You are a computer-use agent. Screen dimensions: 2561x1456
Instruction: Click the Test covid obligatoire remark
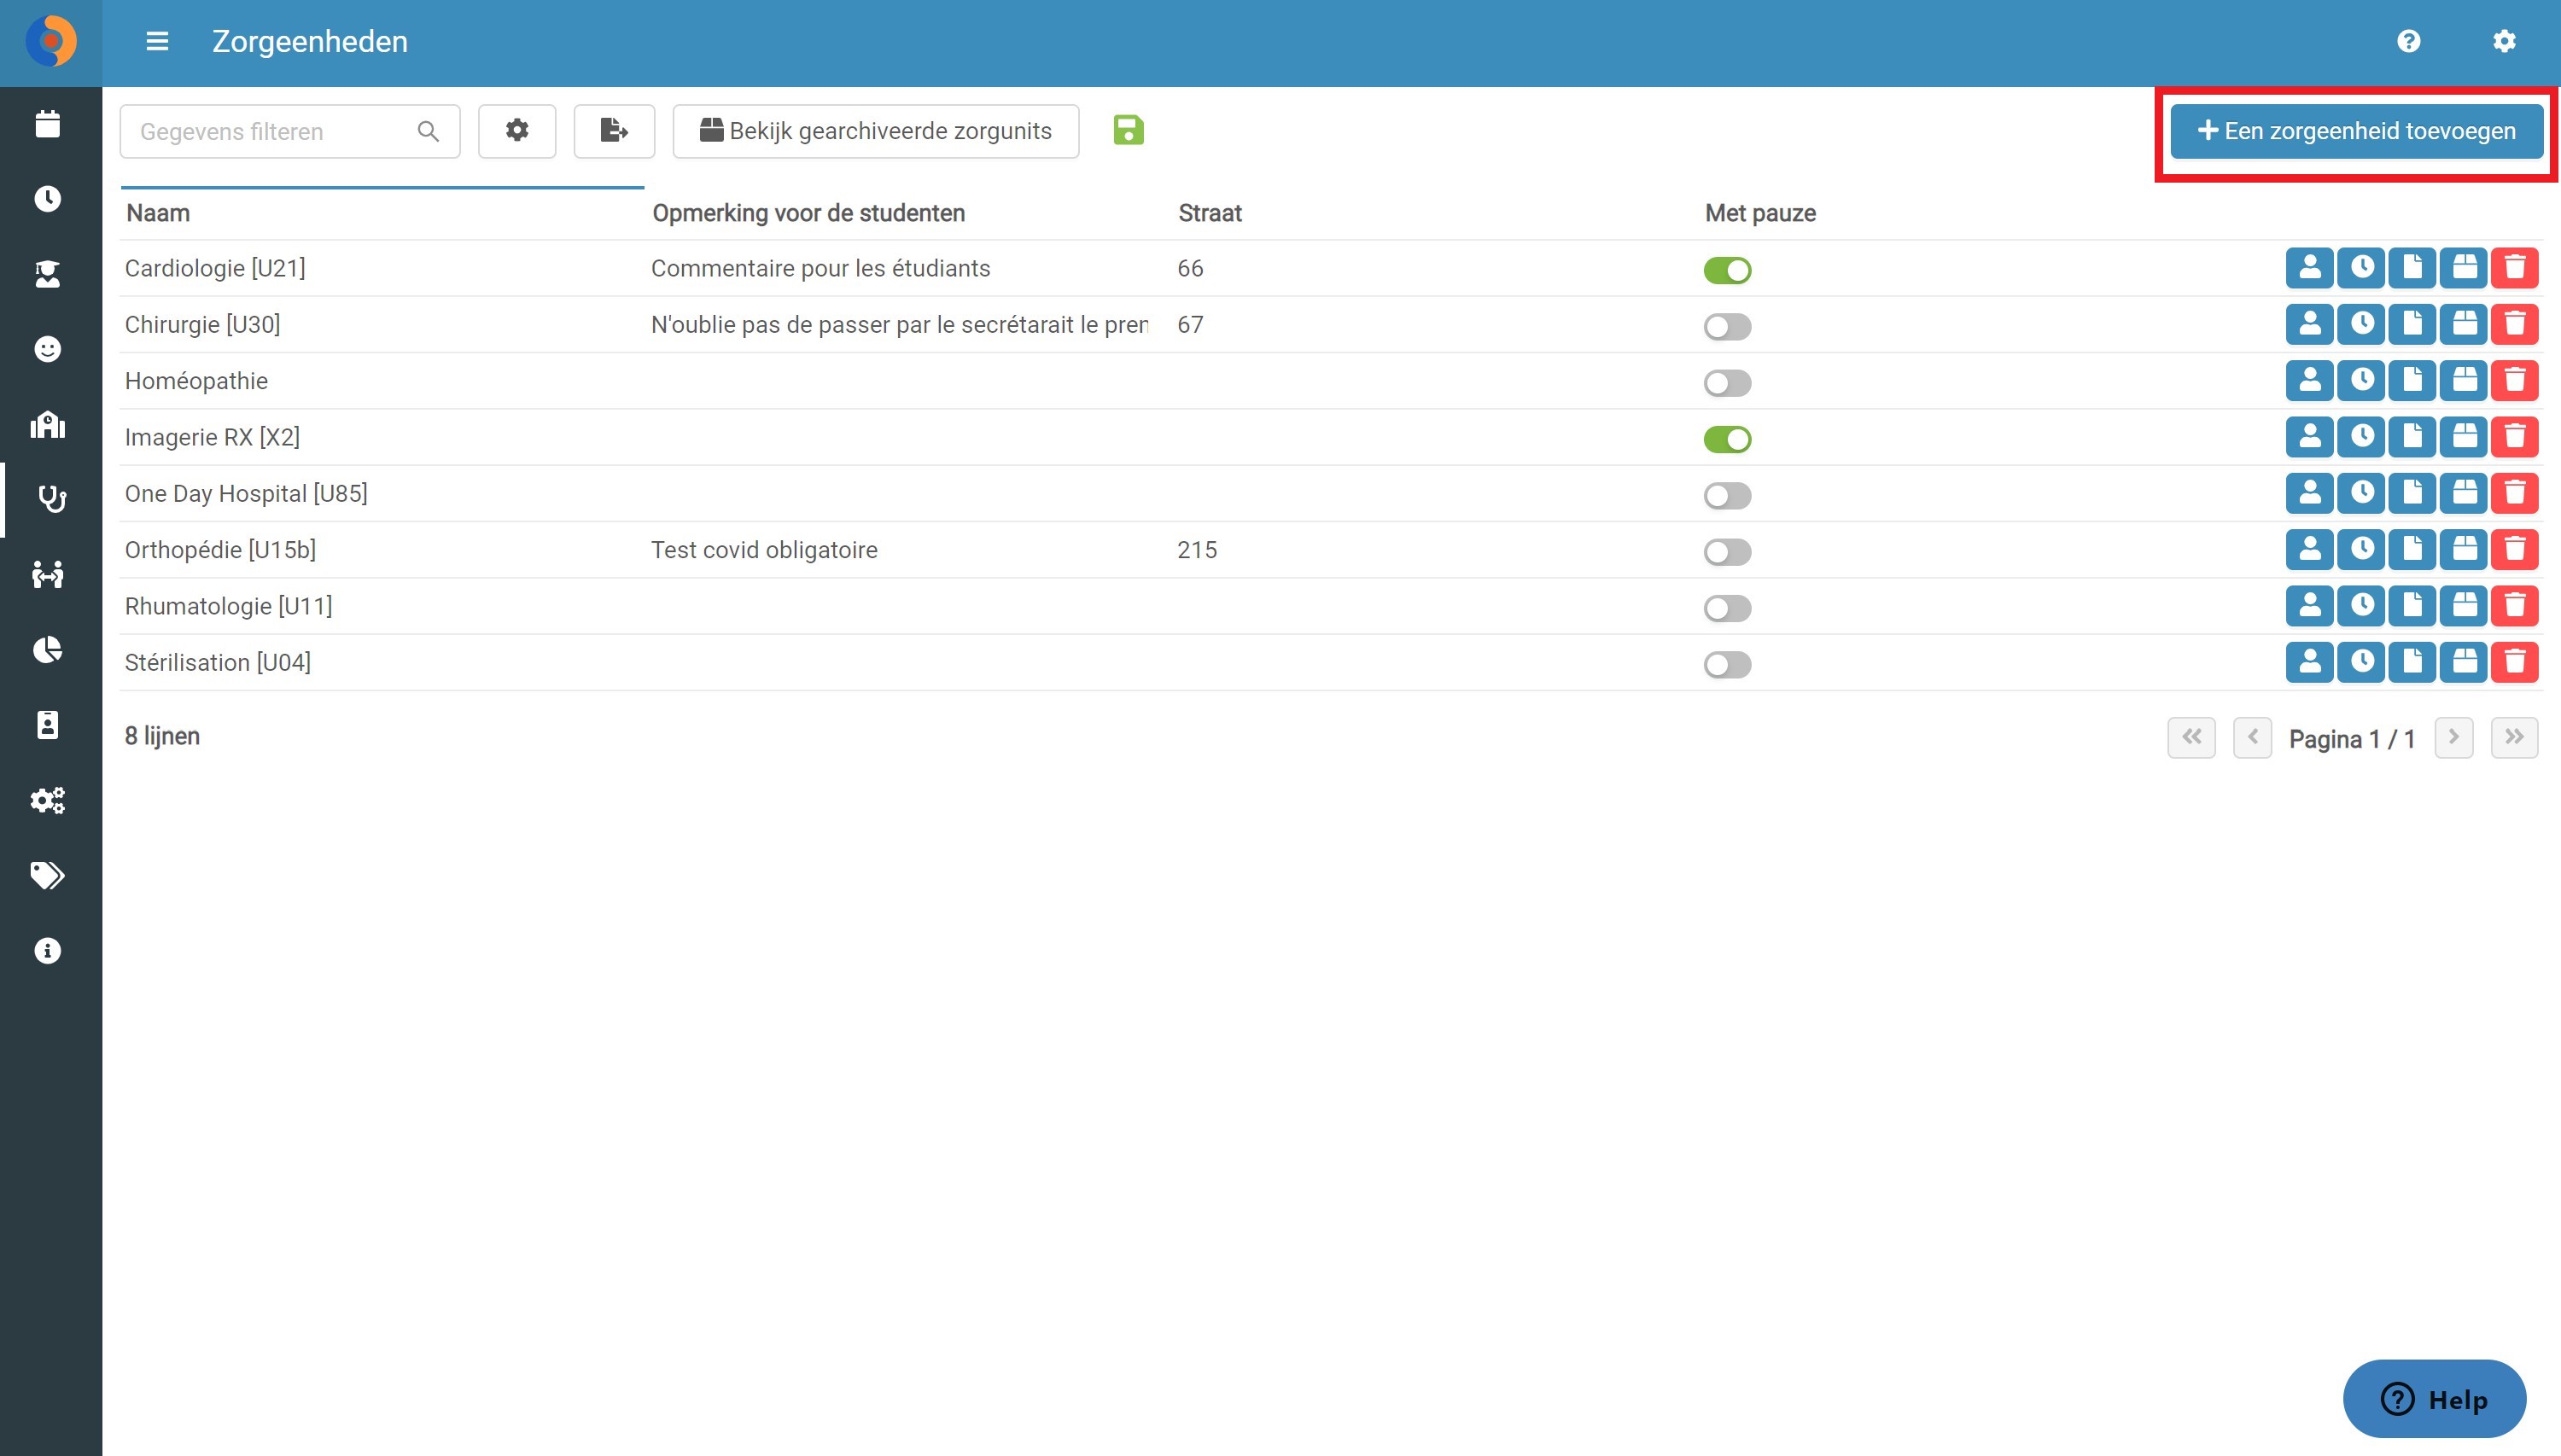pyautogui.click(x=764, y=550)
